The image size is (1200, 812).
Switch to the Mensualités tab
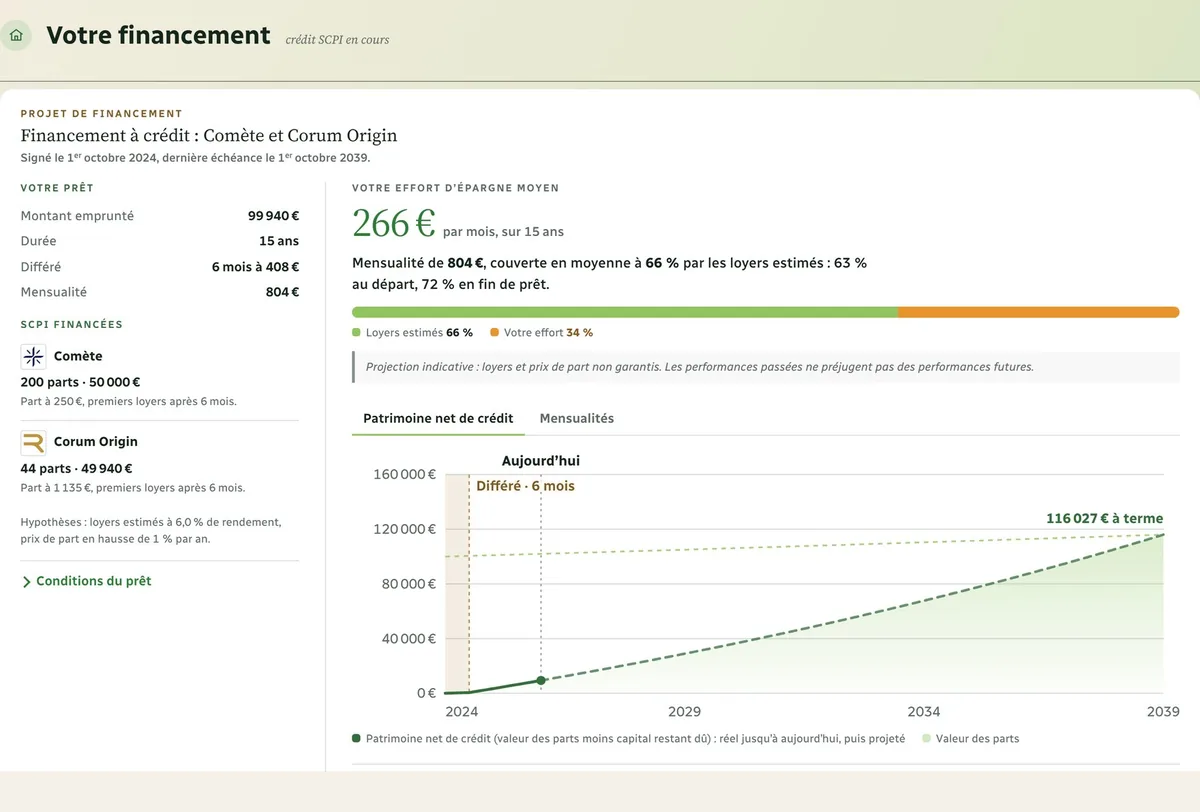click(577, 418)
